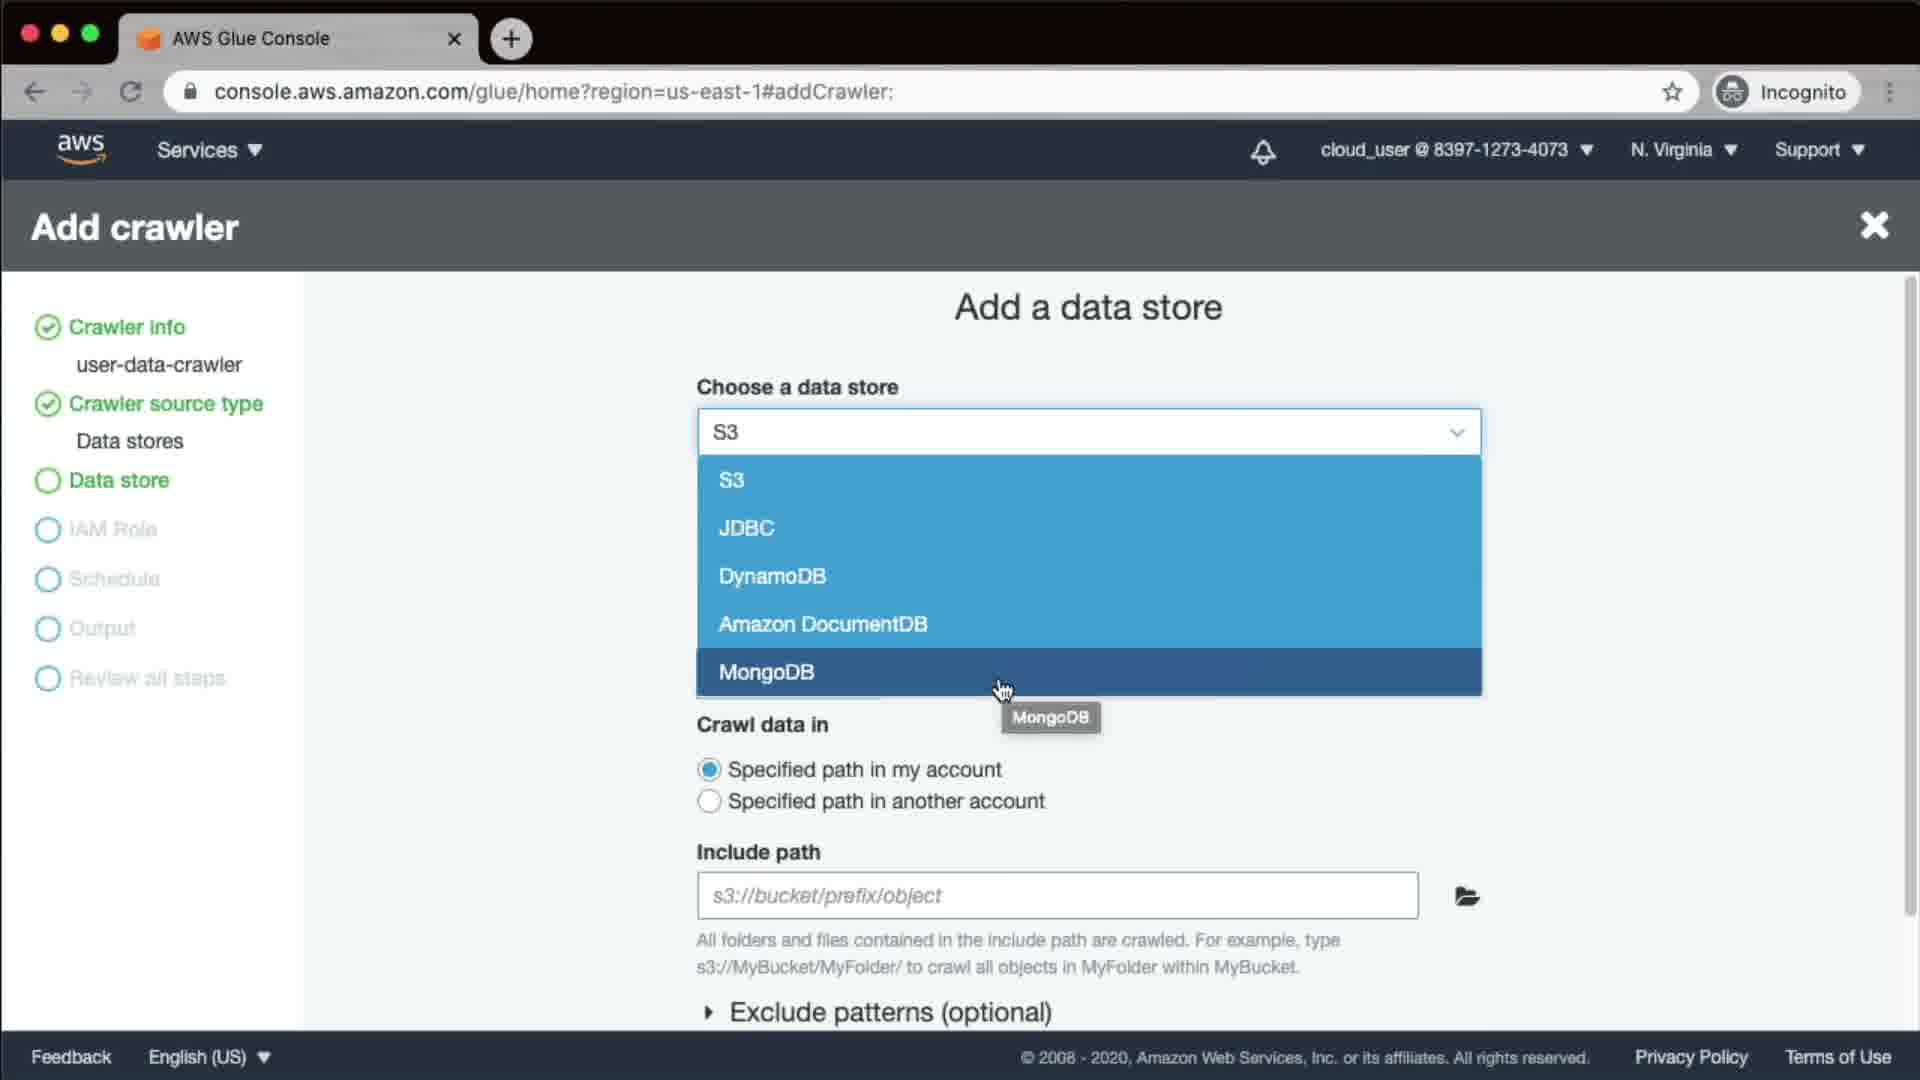The height and width of the screenshot is (1080, 1920).
Task: Reload the page using the refresh icon
Action: point(131,92)
